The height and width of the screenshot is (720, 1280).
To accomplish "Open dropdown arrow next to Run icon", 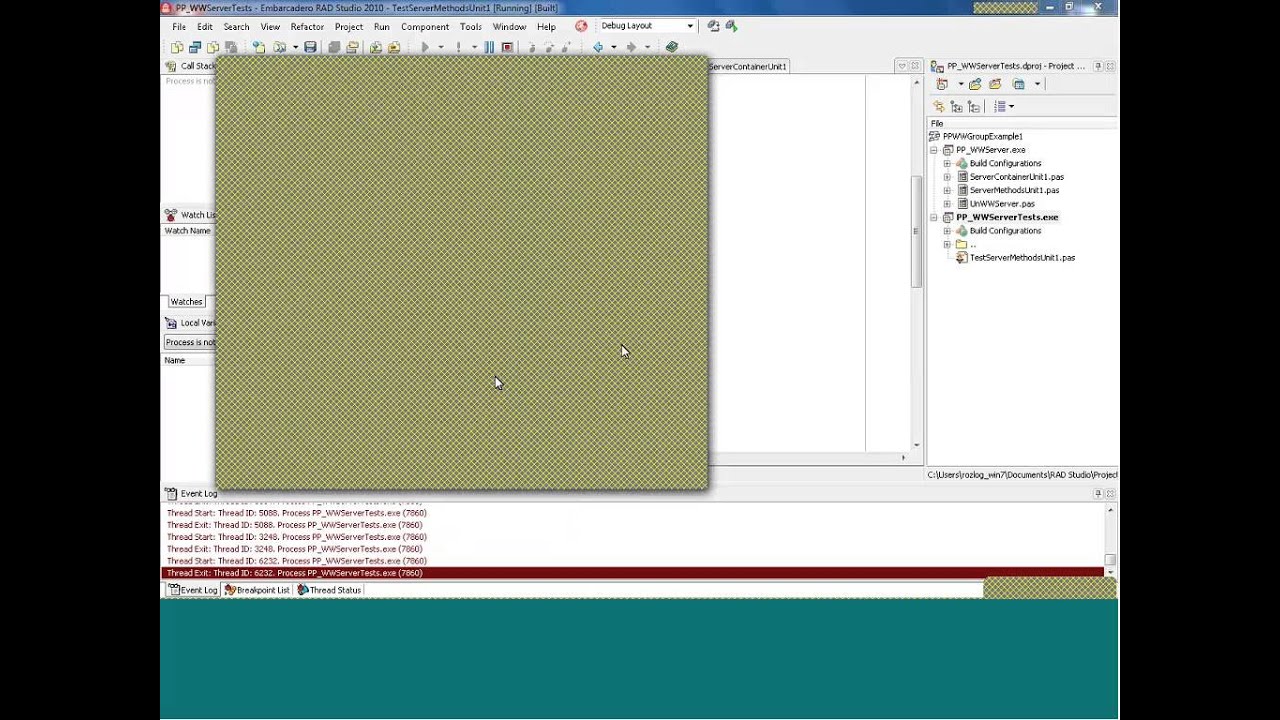I will 441,47.
